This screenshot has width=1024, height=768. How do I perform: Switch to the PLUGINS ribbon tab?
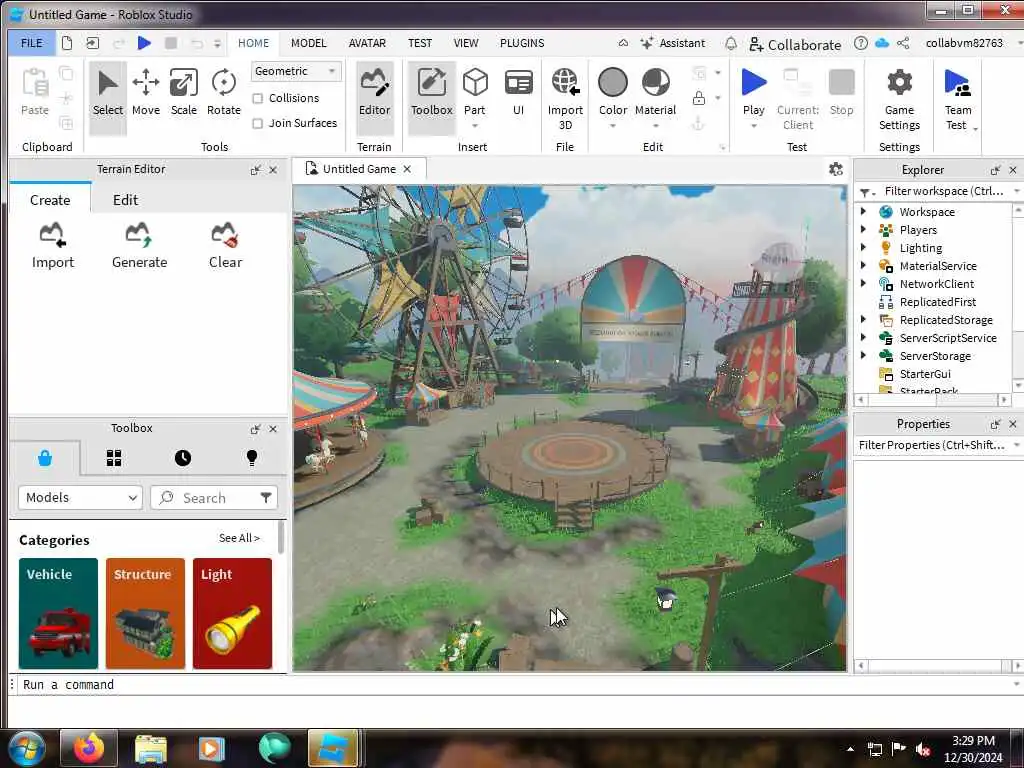(522, 43)
